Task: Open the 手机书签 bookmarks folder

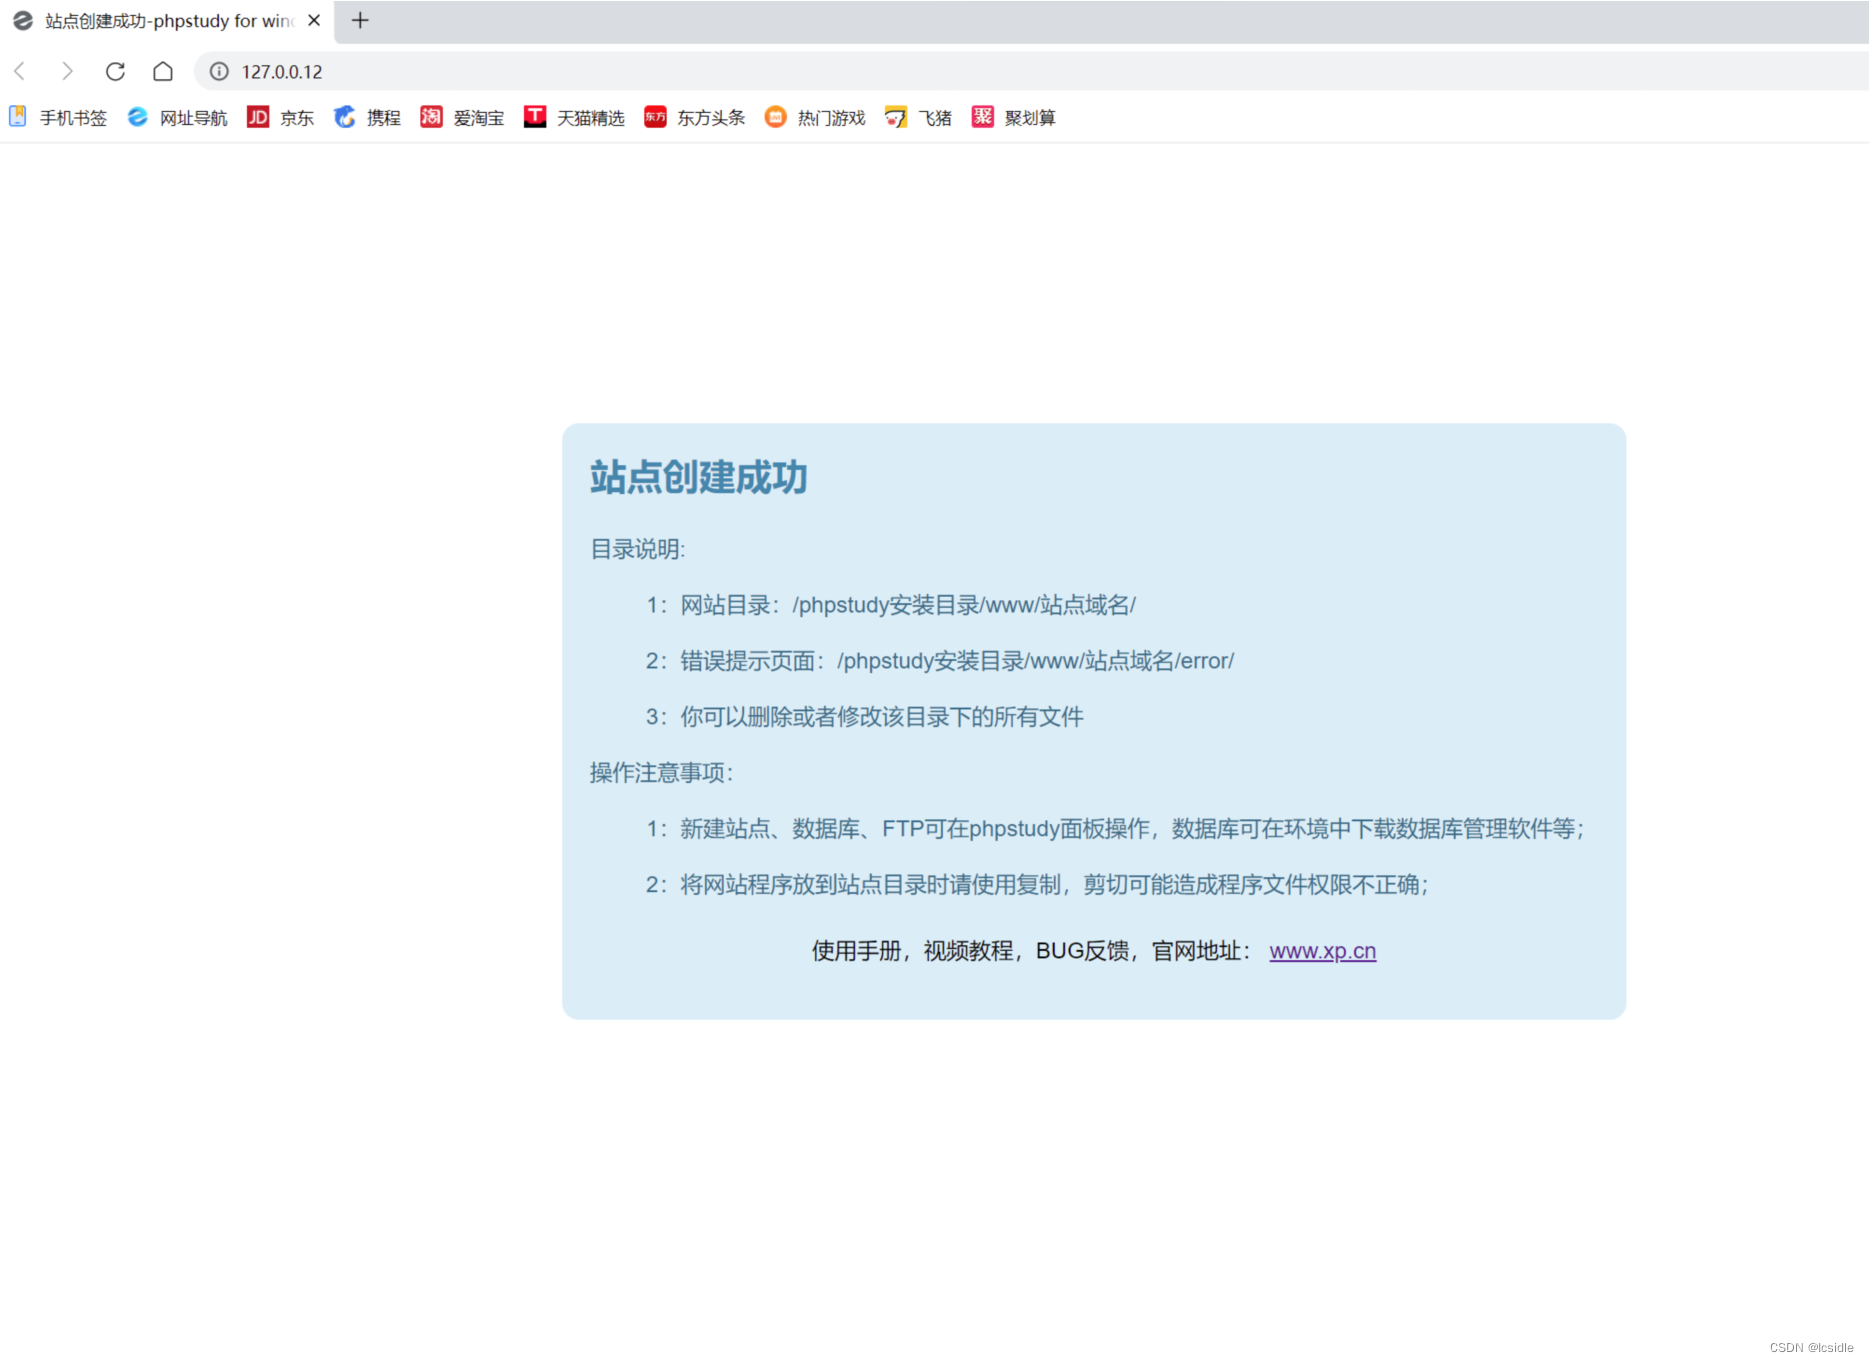Action: 57,117
